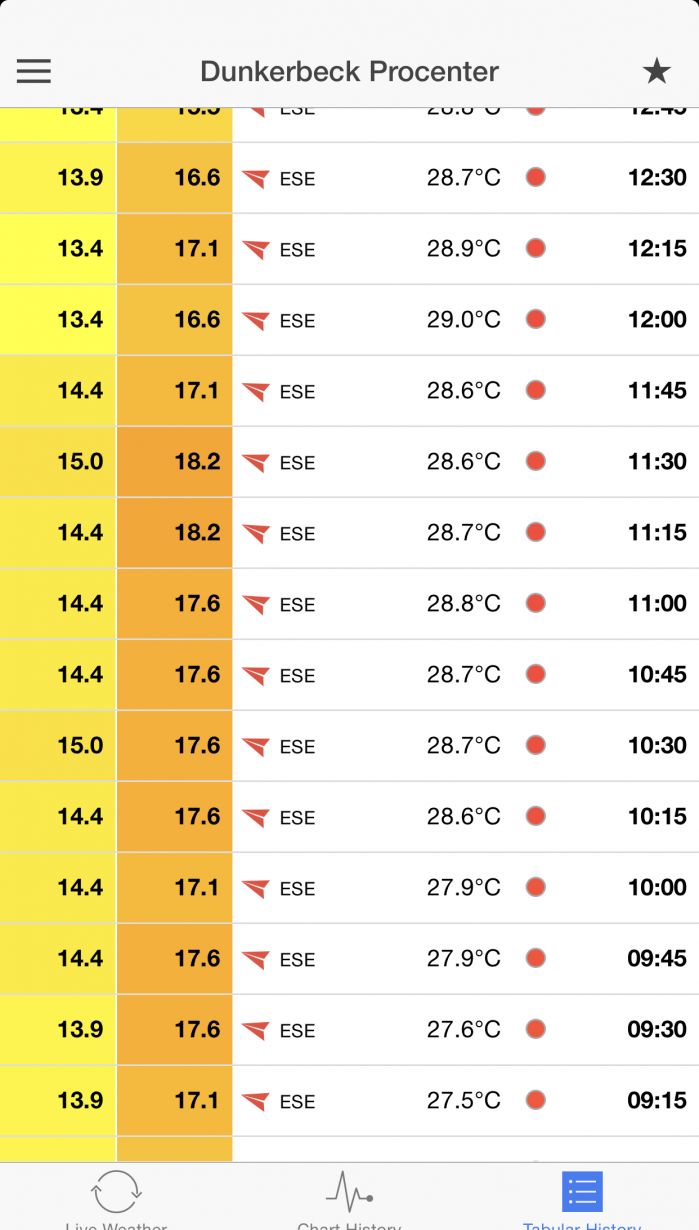Tap the red dot in the 09:45 row
Image resolution: width=699 pixels, height=1230 pixels.
pos(536,959)
